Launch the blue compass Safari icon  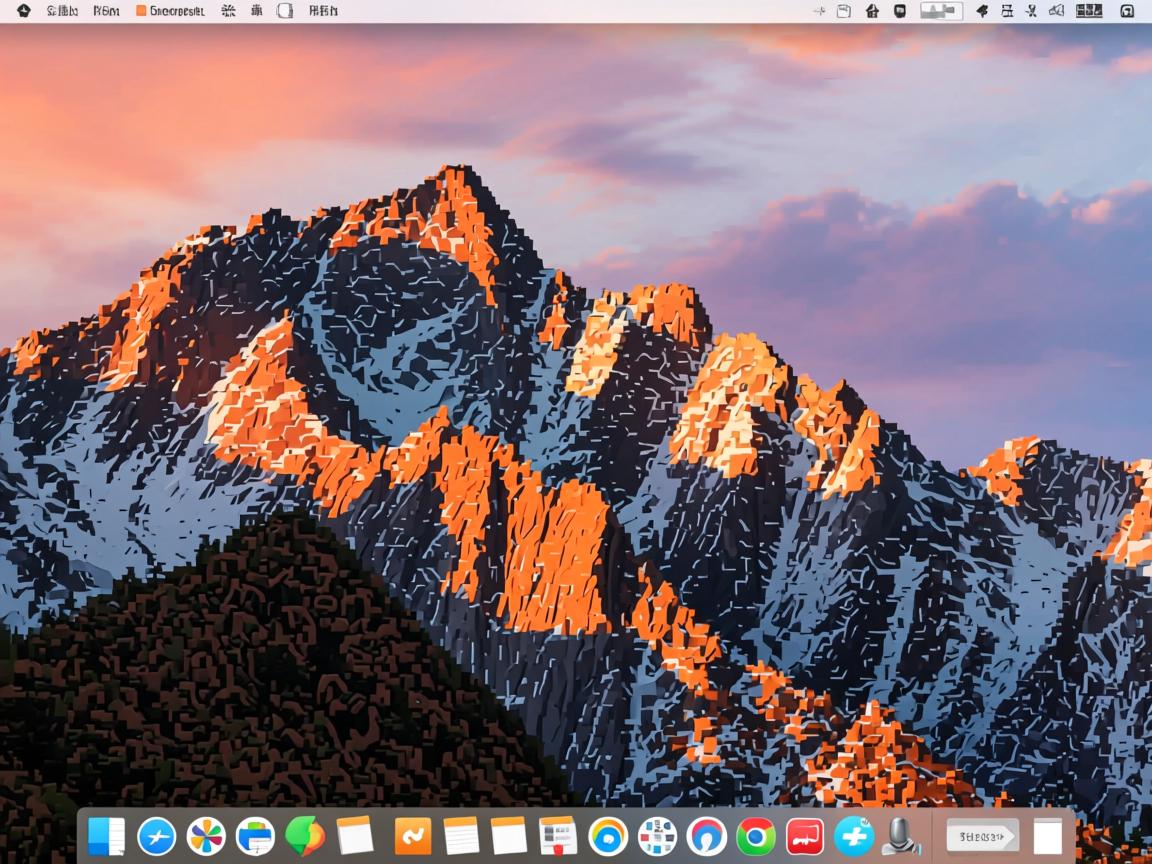[156, 836]
